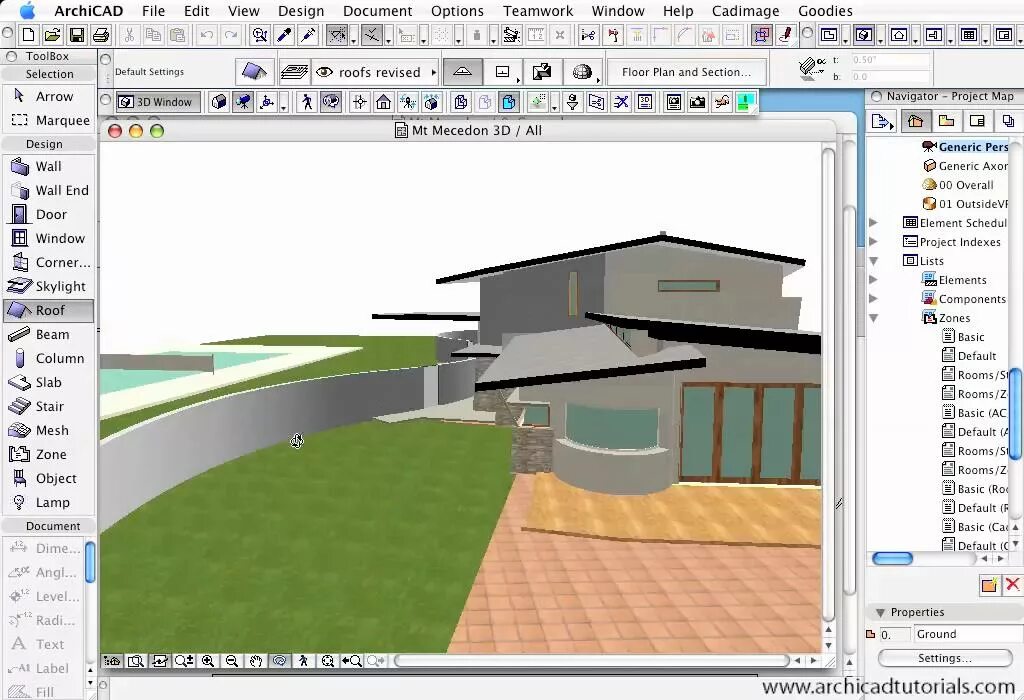Select the pan hand icon at window bottom
1024x700 pixels.
pyautogui.click(x=255, y=661)
